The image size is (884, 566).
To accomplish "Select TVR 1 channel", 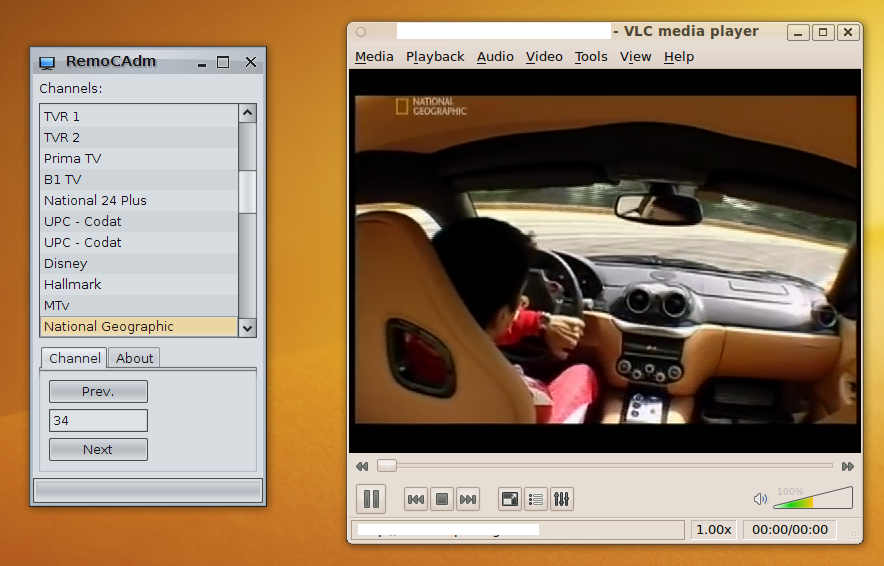I will 139,117.
